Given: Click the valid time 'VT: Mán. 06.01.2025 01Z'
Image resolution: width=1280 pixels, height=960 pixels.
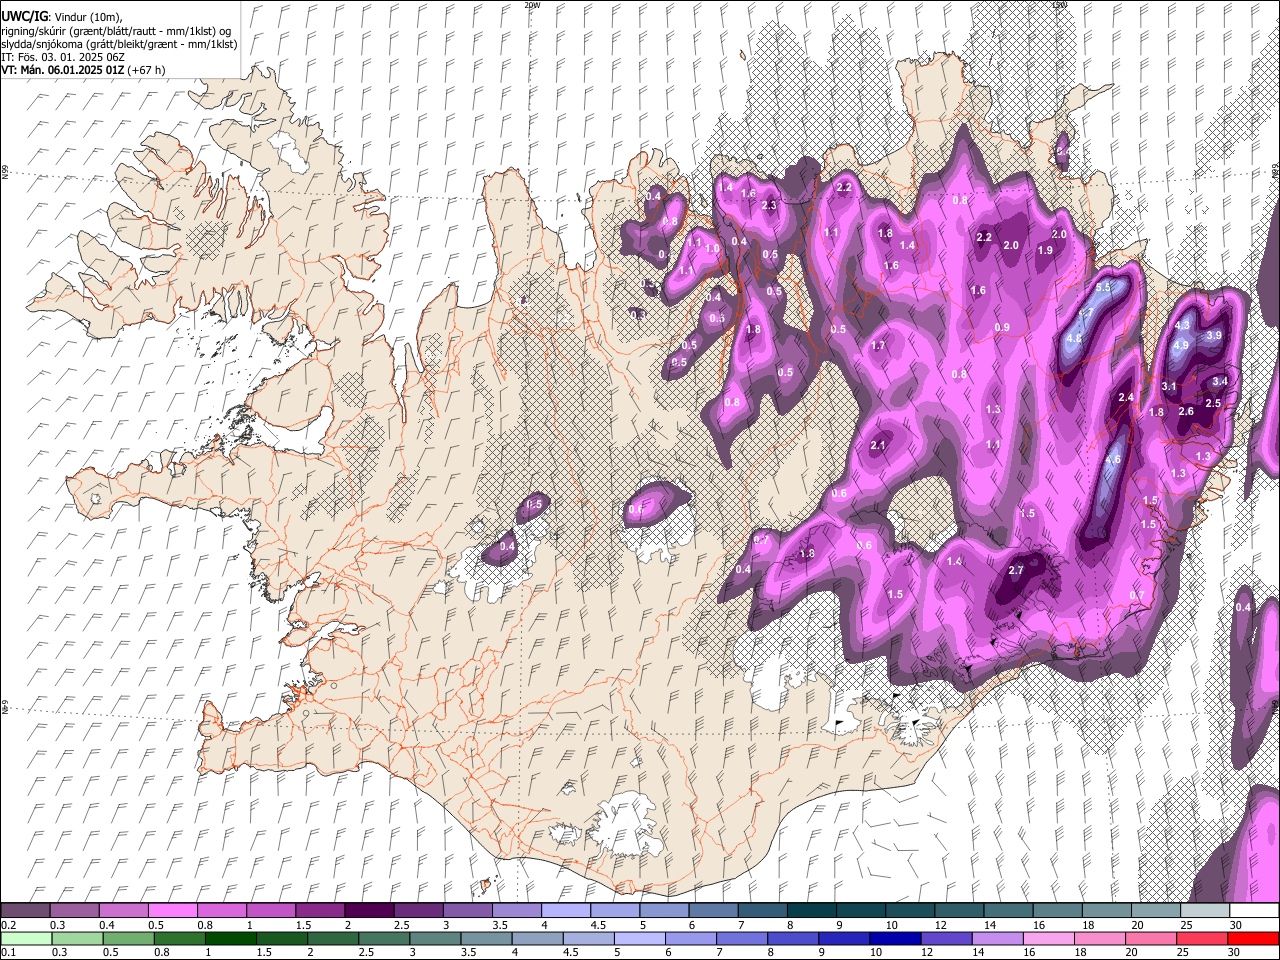Looking at the screenshot, I should 63,70.
